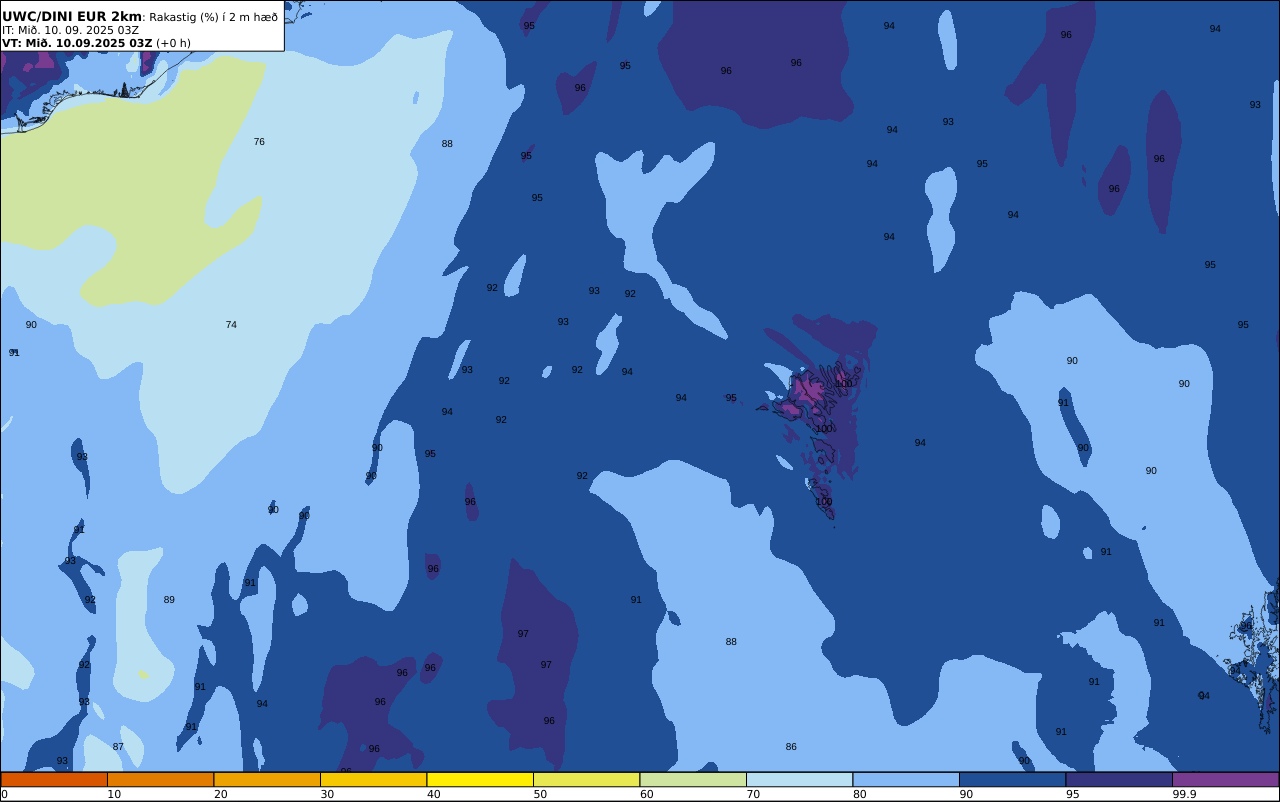The width and height of the screenshot is (1280, 802).
Task: Click the 76 humidity value on the map
Action: pos(259,142)
